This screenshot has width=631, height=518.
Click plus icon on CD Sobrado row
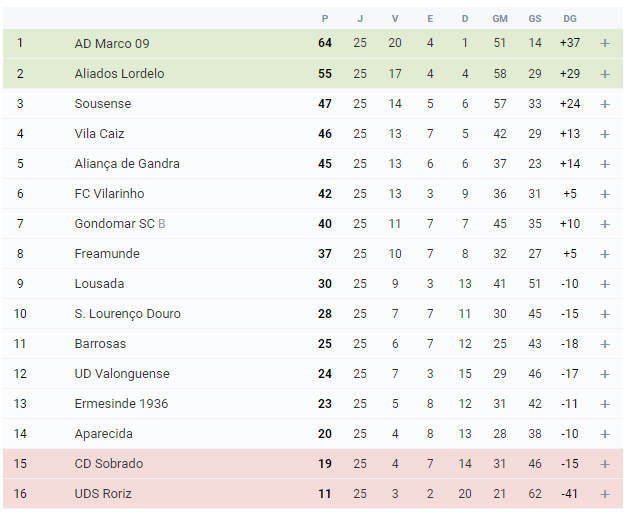(604, 464)
